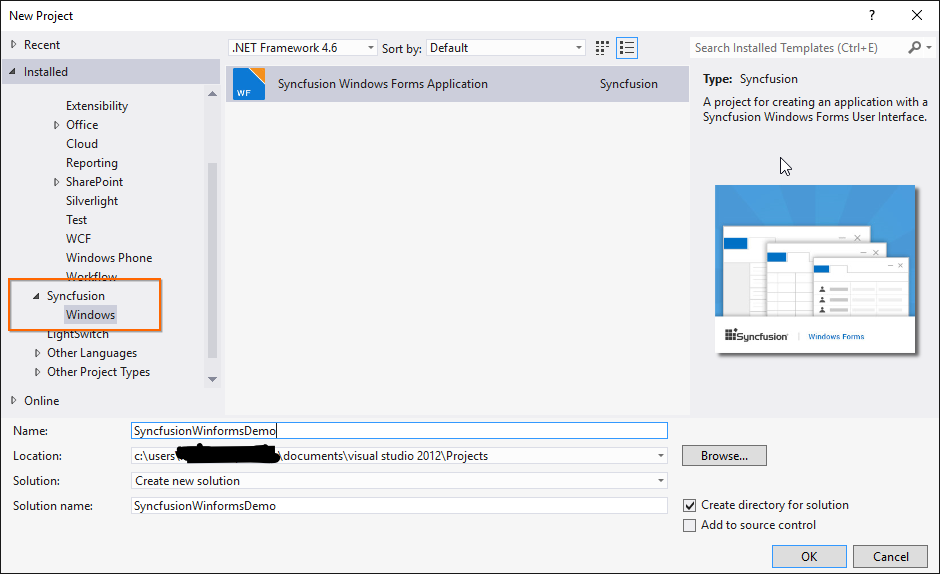Click the Browse... button
940x574 pixels.
[x=724, y=456]
